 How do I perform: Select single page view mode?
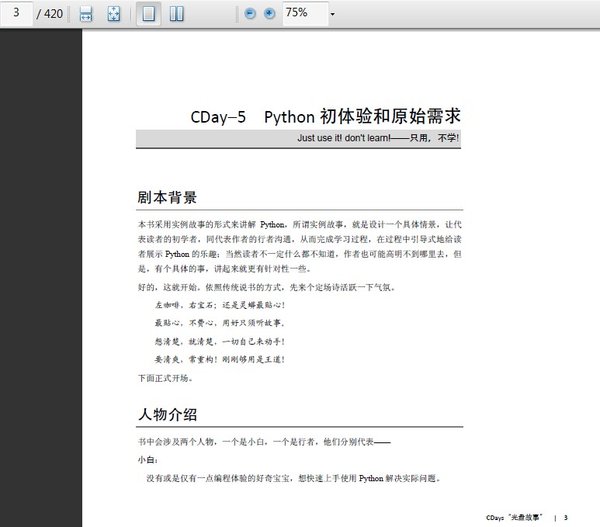pos(149,14)
